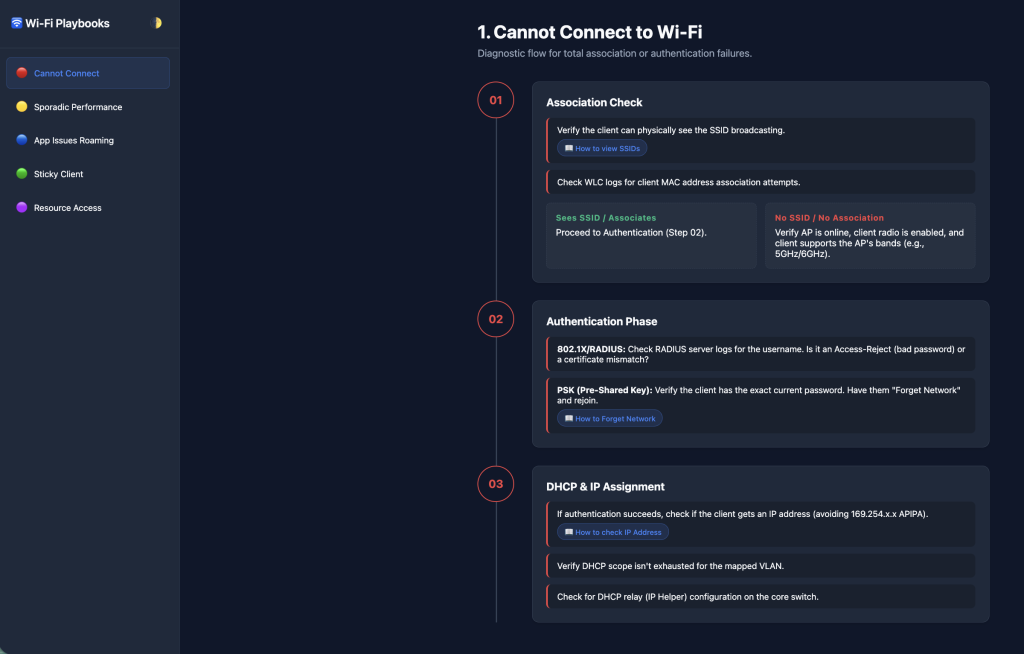Click the green circle Sticky Client icon

[22, 174]
